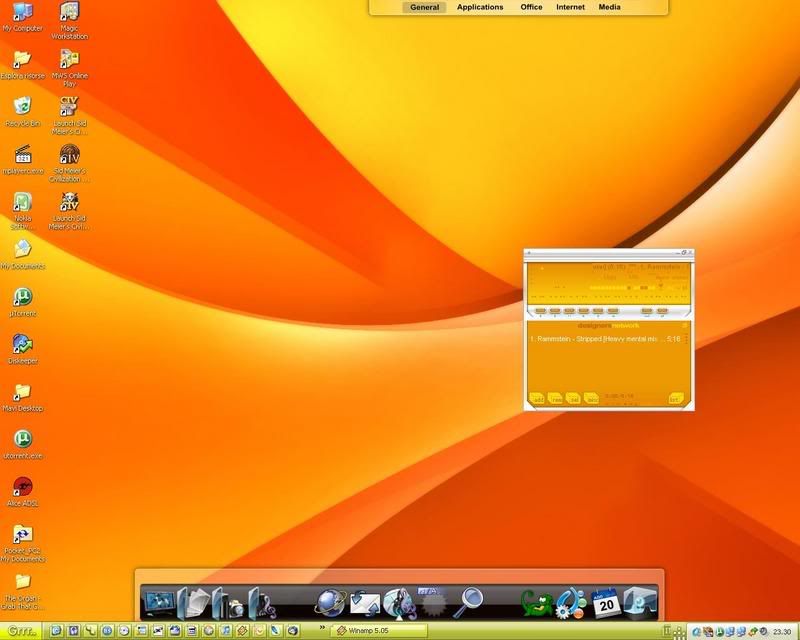Click the Winamp 5.05 taskbar button
This screenshot has width=800, height=640.
click(x=379, y=631)
